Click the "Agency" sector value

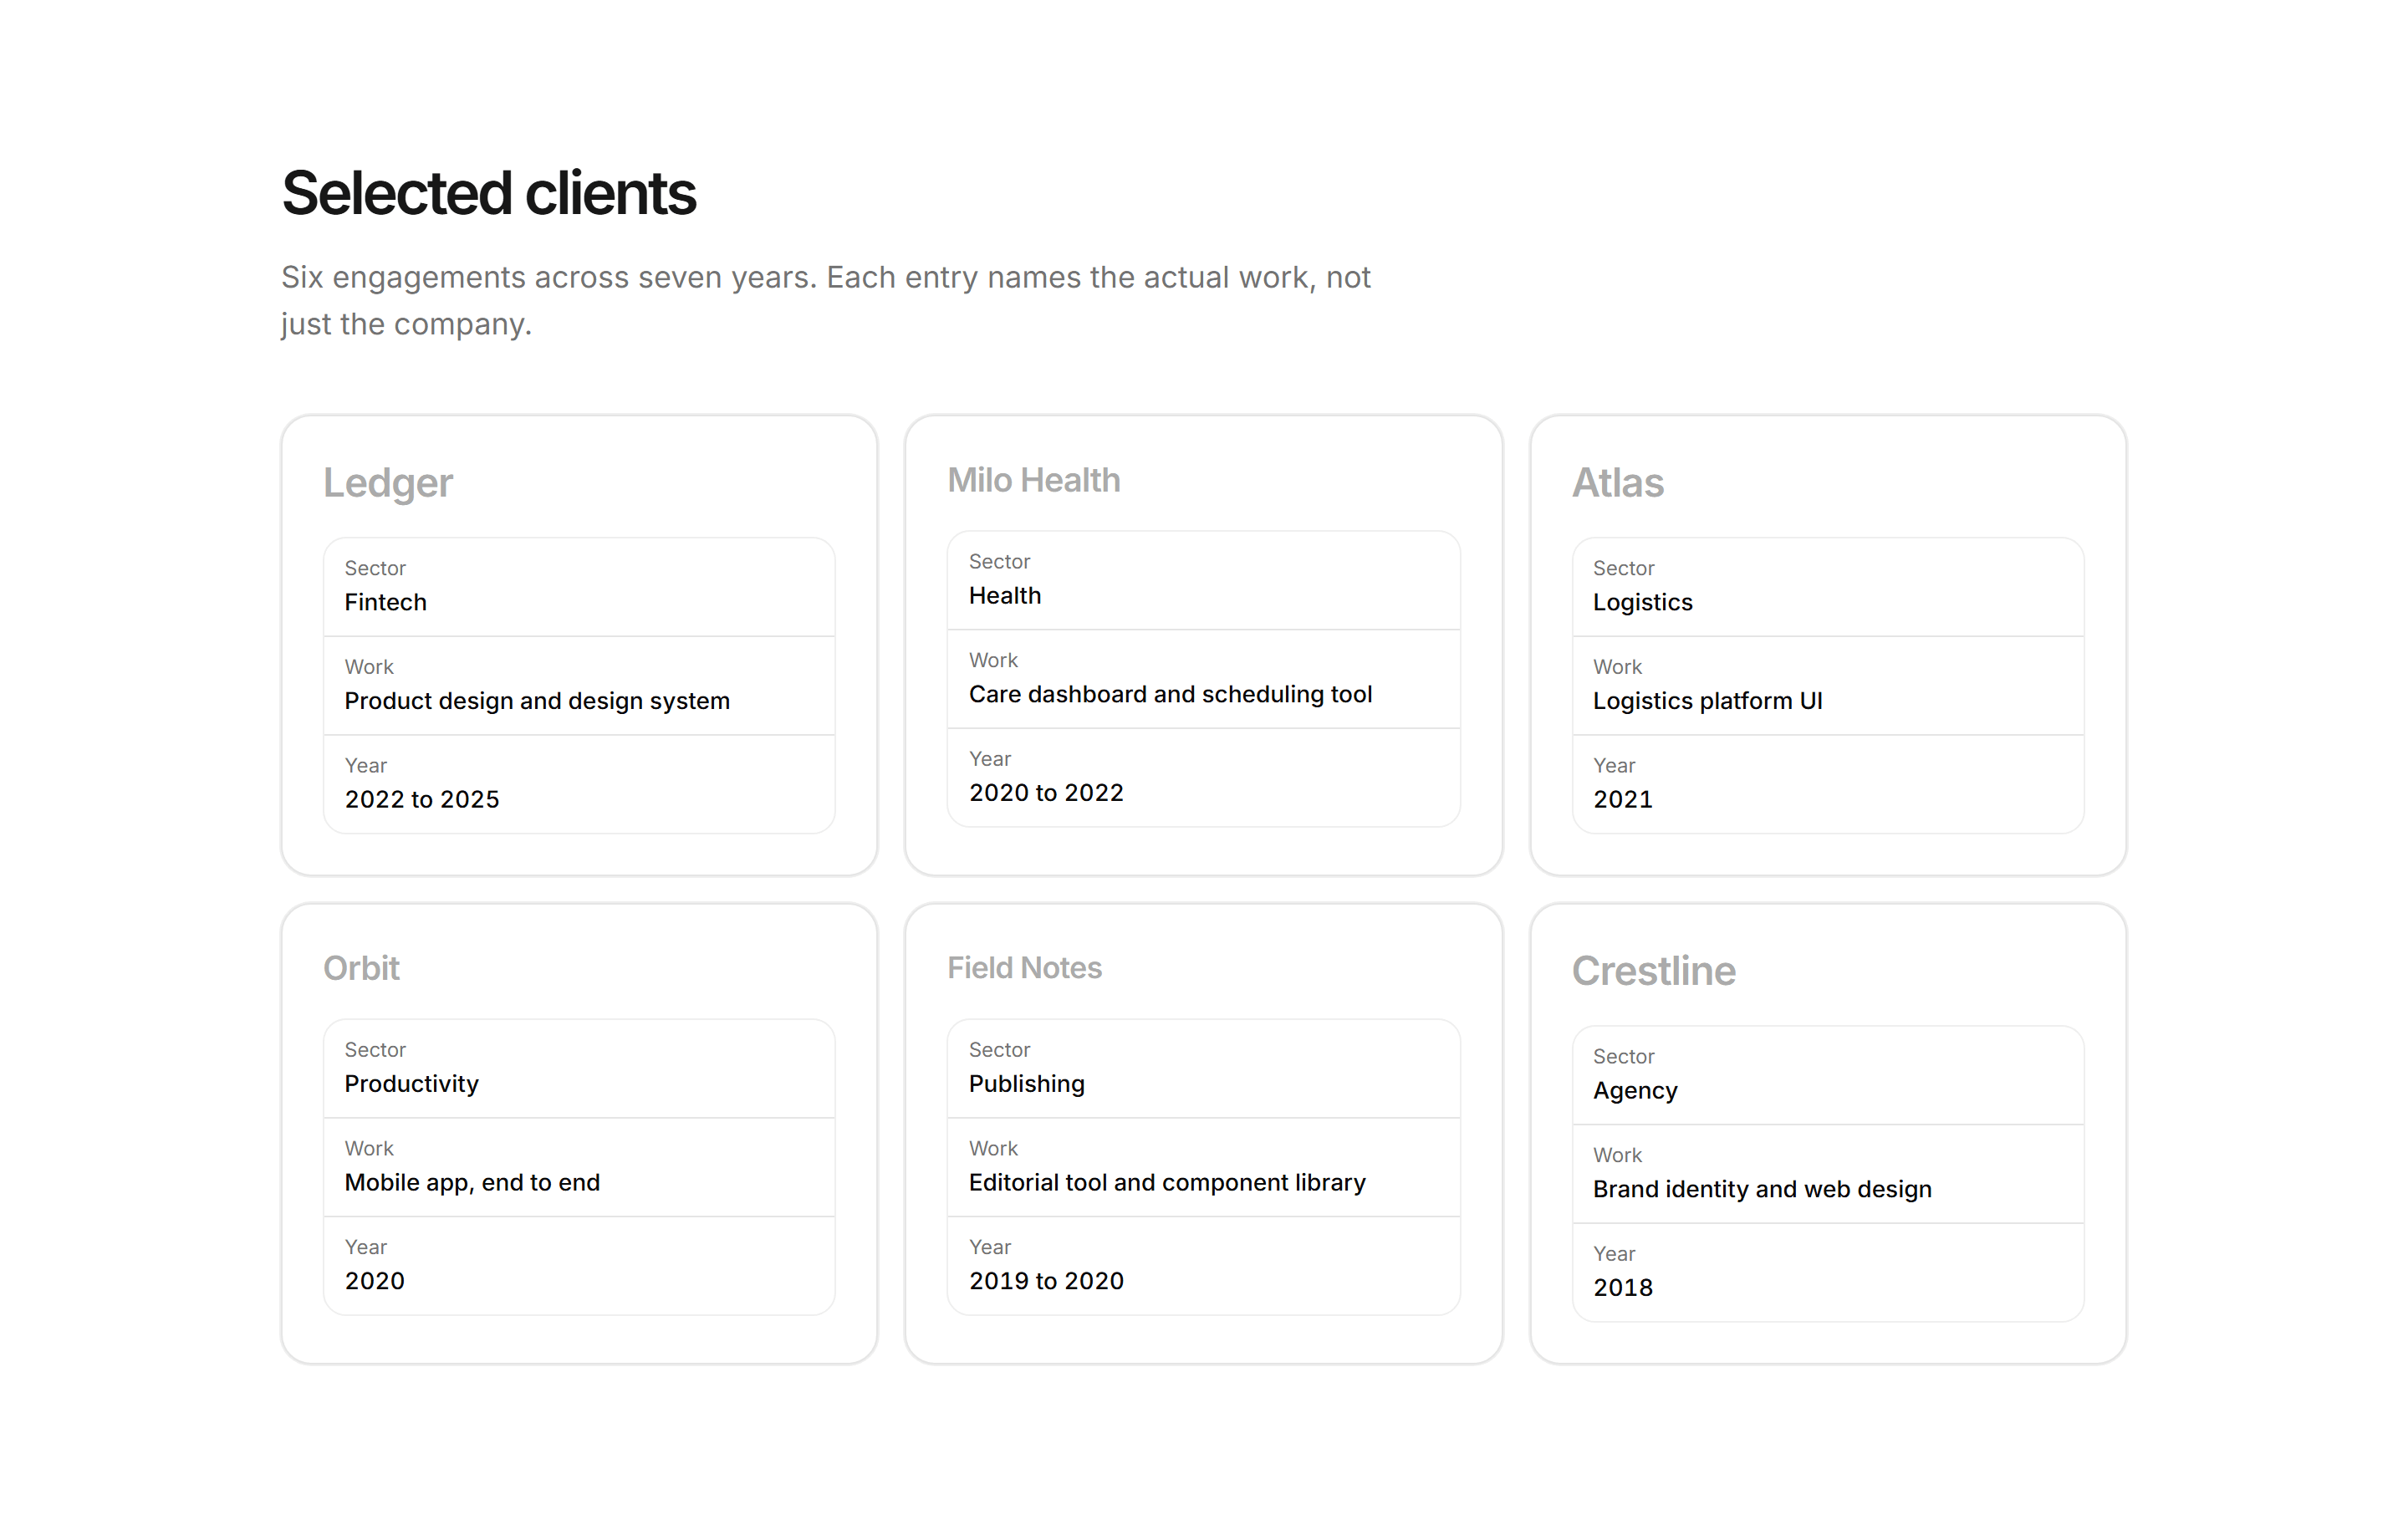(x=1635, y=1091)
